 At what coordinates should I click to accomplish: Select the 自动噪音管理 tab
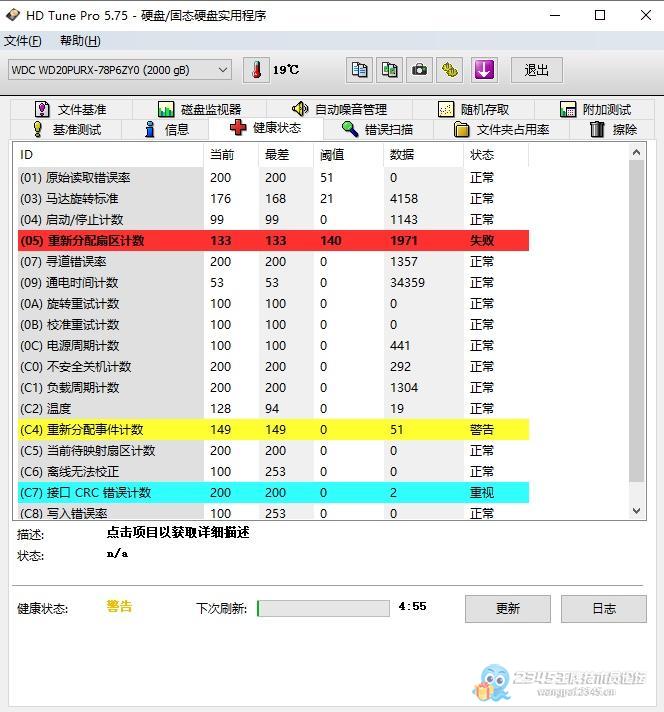(x=338, y=109)
